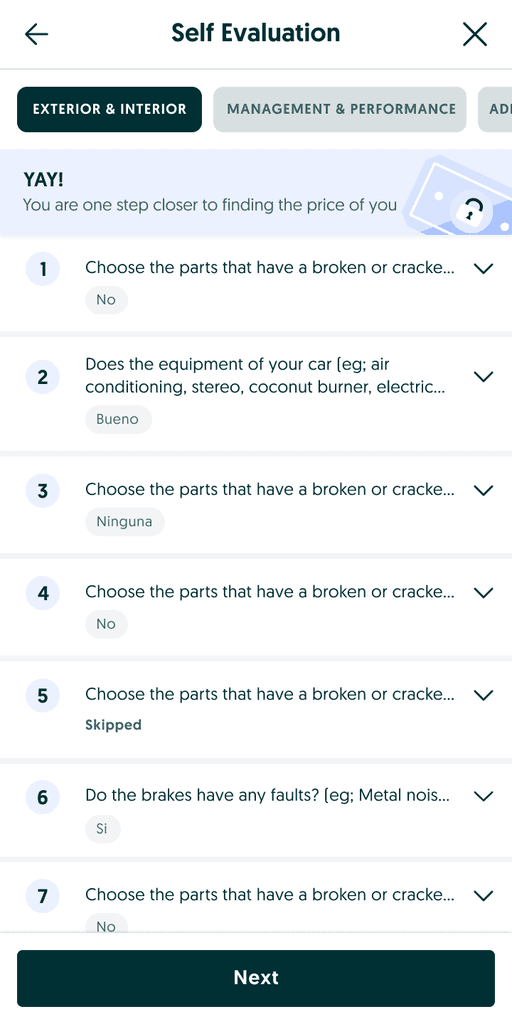Tap the number 4 question badge
This screenshot has height=1024, width=512.
click(42, 593)
